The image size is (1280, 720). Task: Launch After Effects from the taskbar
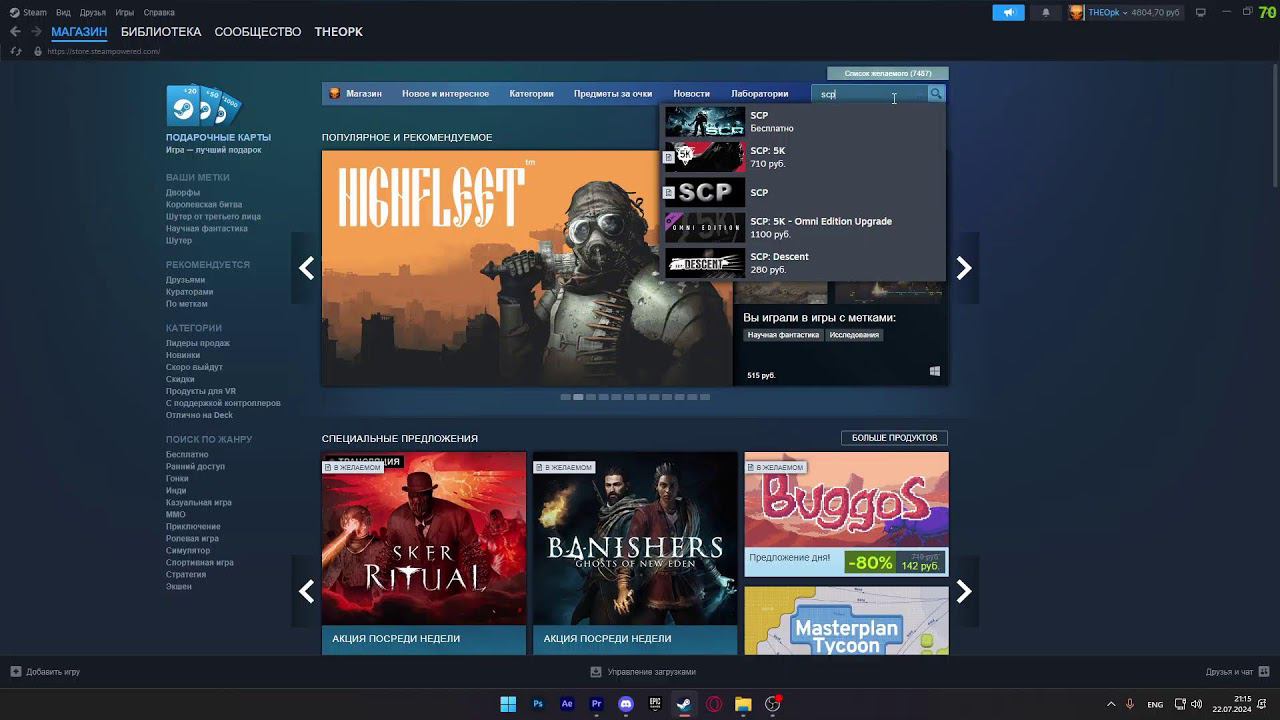[x=567, y=704]
